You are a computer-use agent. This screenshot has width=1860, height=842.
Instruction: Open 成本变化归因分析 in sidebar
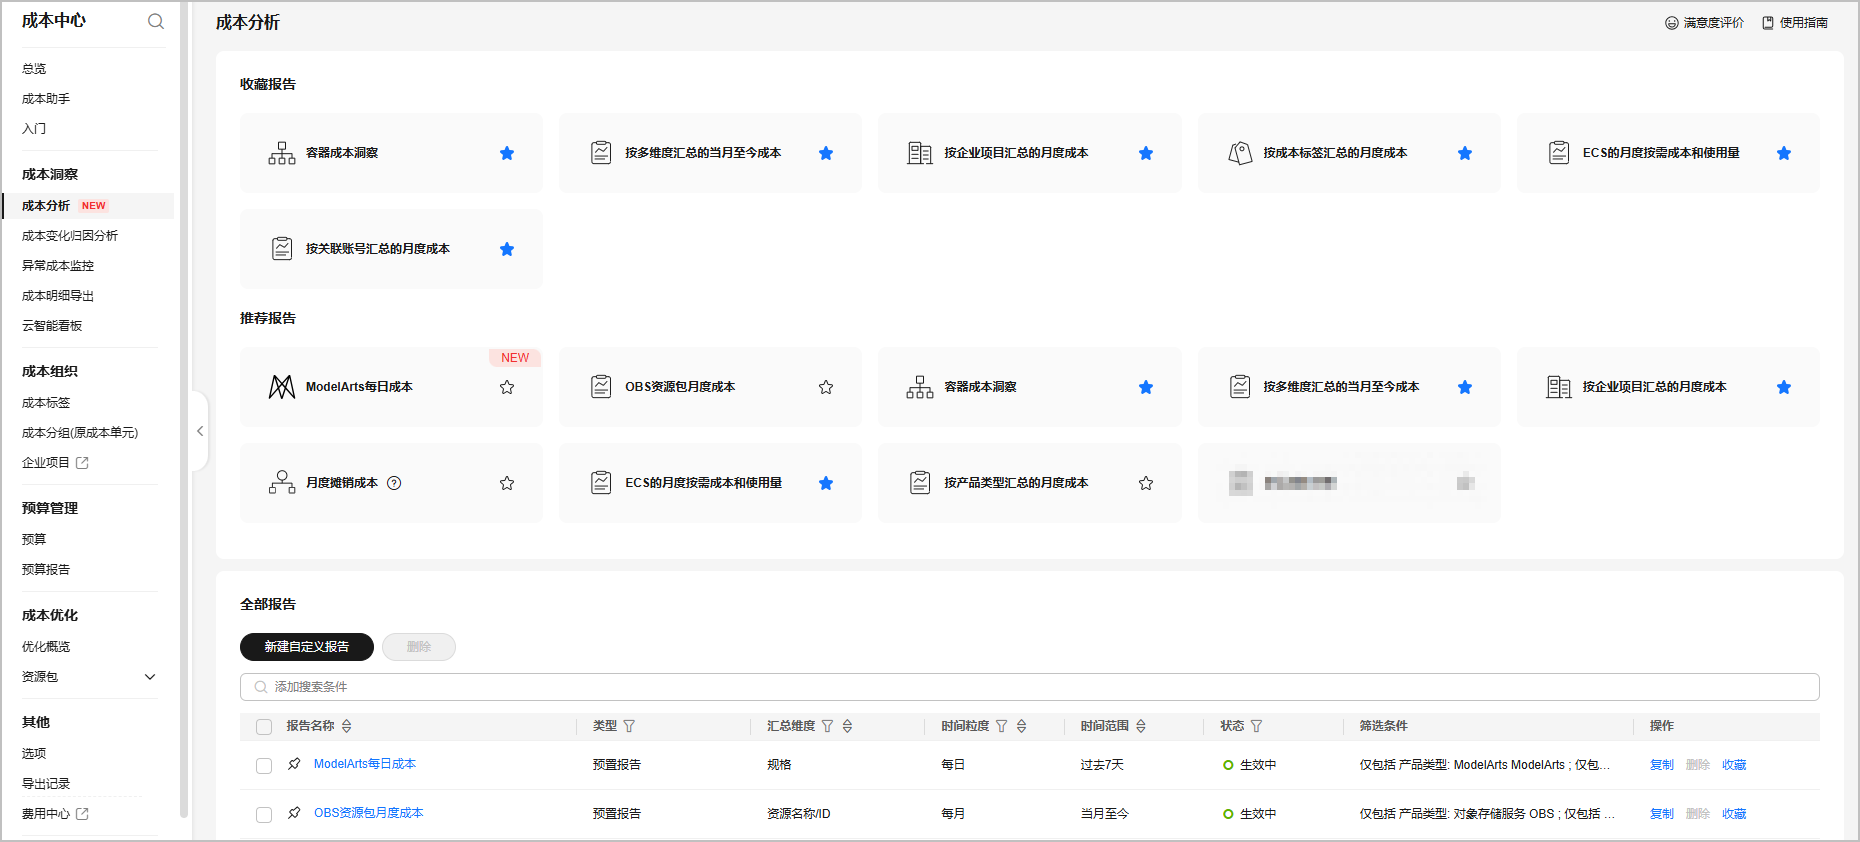[x=70, y=236]
